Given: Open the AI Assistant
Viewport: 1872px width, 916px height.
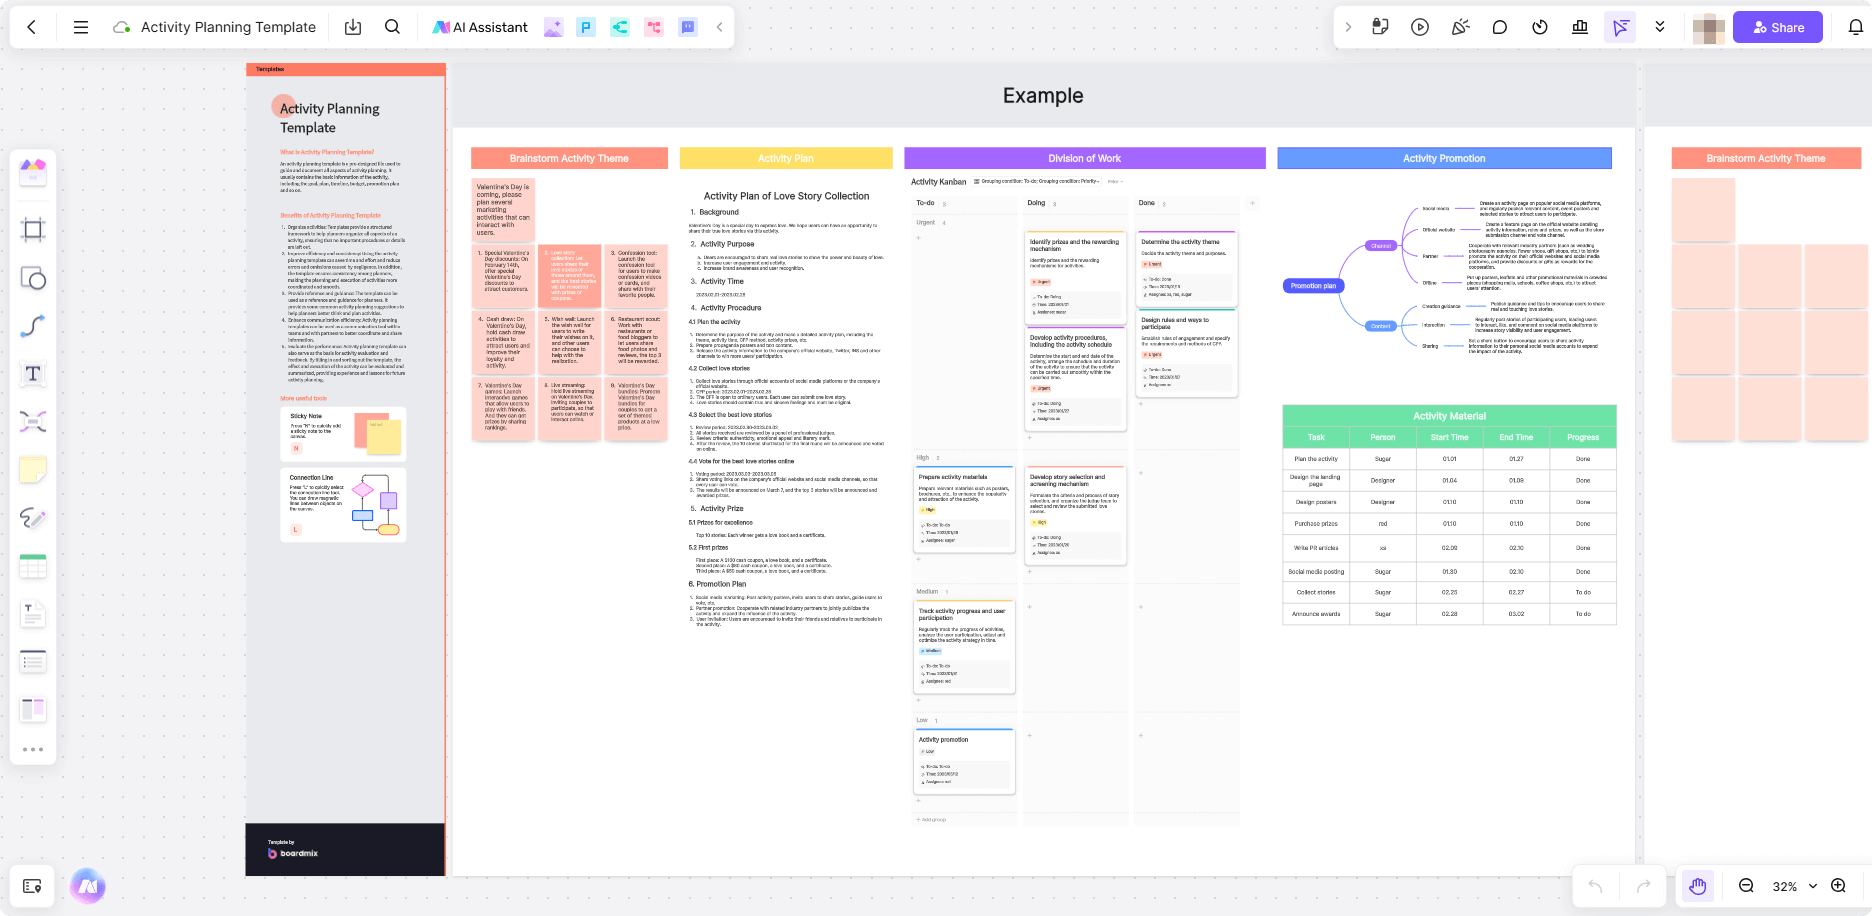Looking at the screenshot, I should point(480,27).
